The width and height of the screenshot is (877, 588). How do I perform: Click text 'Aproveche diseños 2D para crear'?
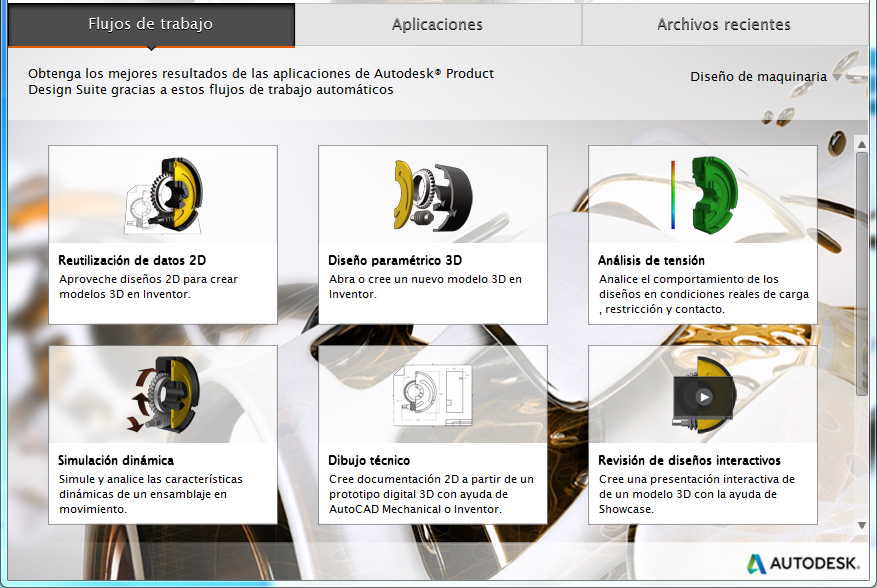pyautogui.click(x=148, y=279)
